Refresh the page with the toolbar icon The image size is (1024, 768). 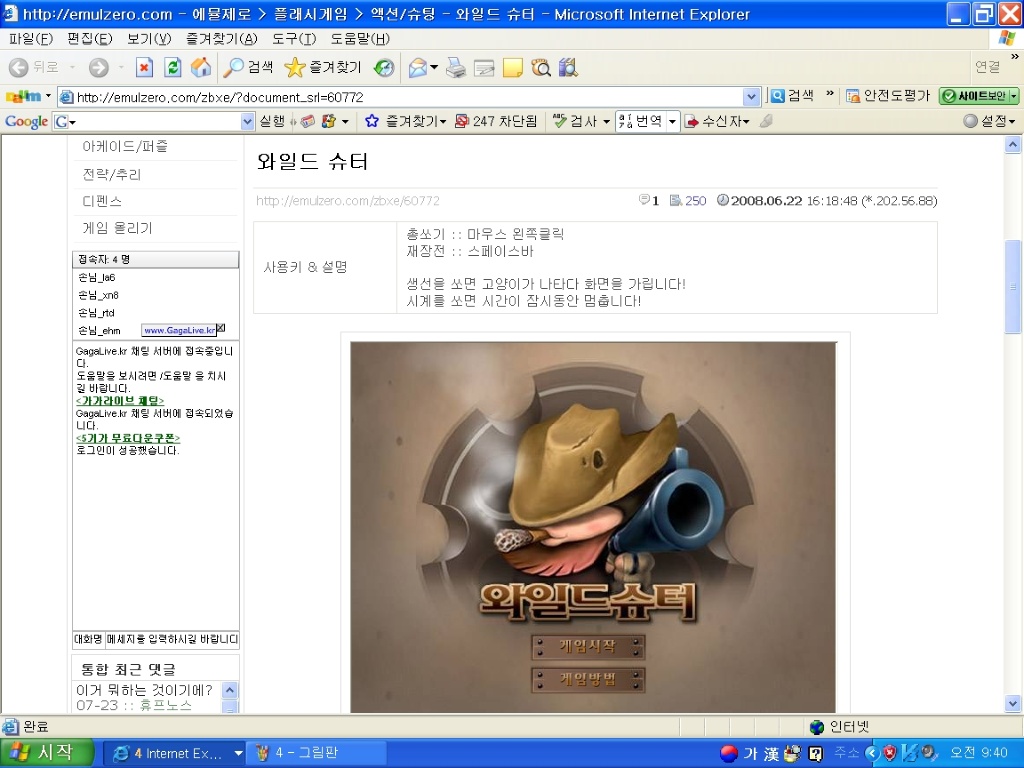[x=172, y=67]
